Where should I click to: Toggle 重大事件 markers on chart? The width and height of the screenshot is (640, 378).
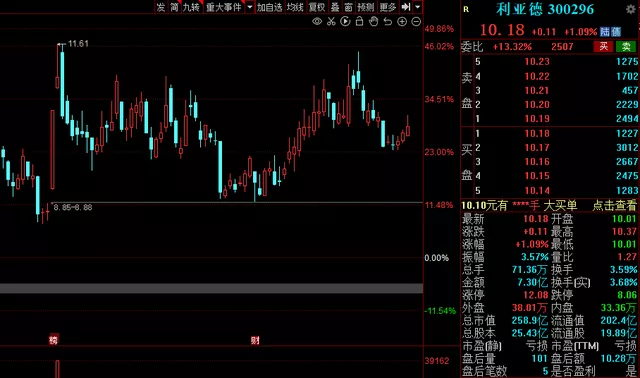(x=224, y=7)
